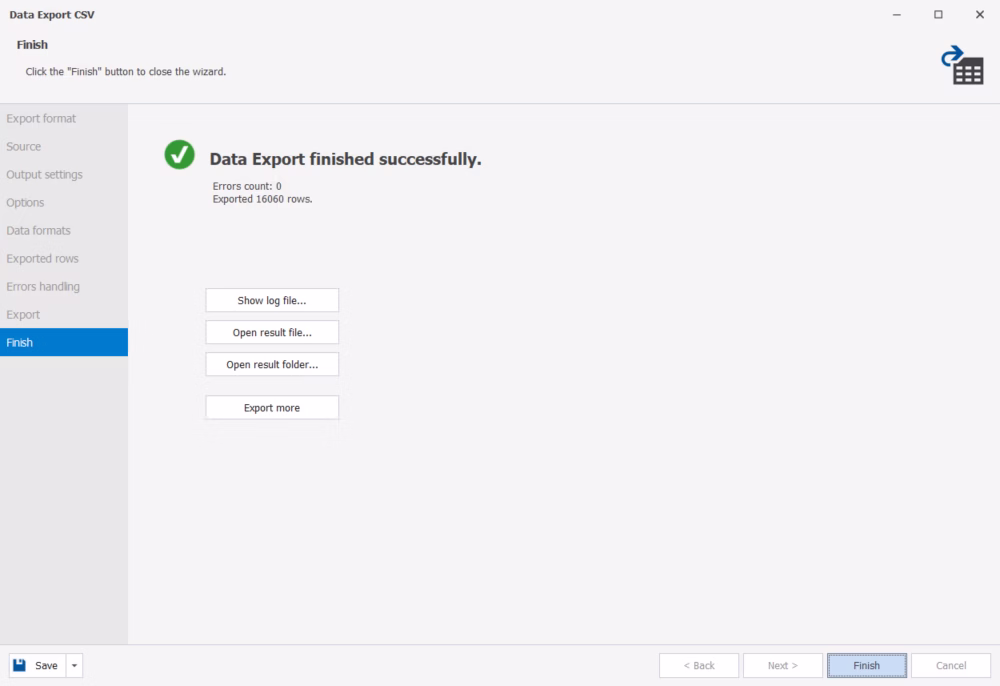Click the data export table icon in header
This screenshot has width=1000, height=686.
pos(962,65)
